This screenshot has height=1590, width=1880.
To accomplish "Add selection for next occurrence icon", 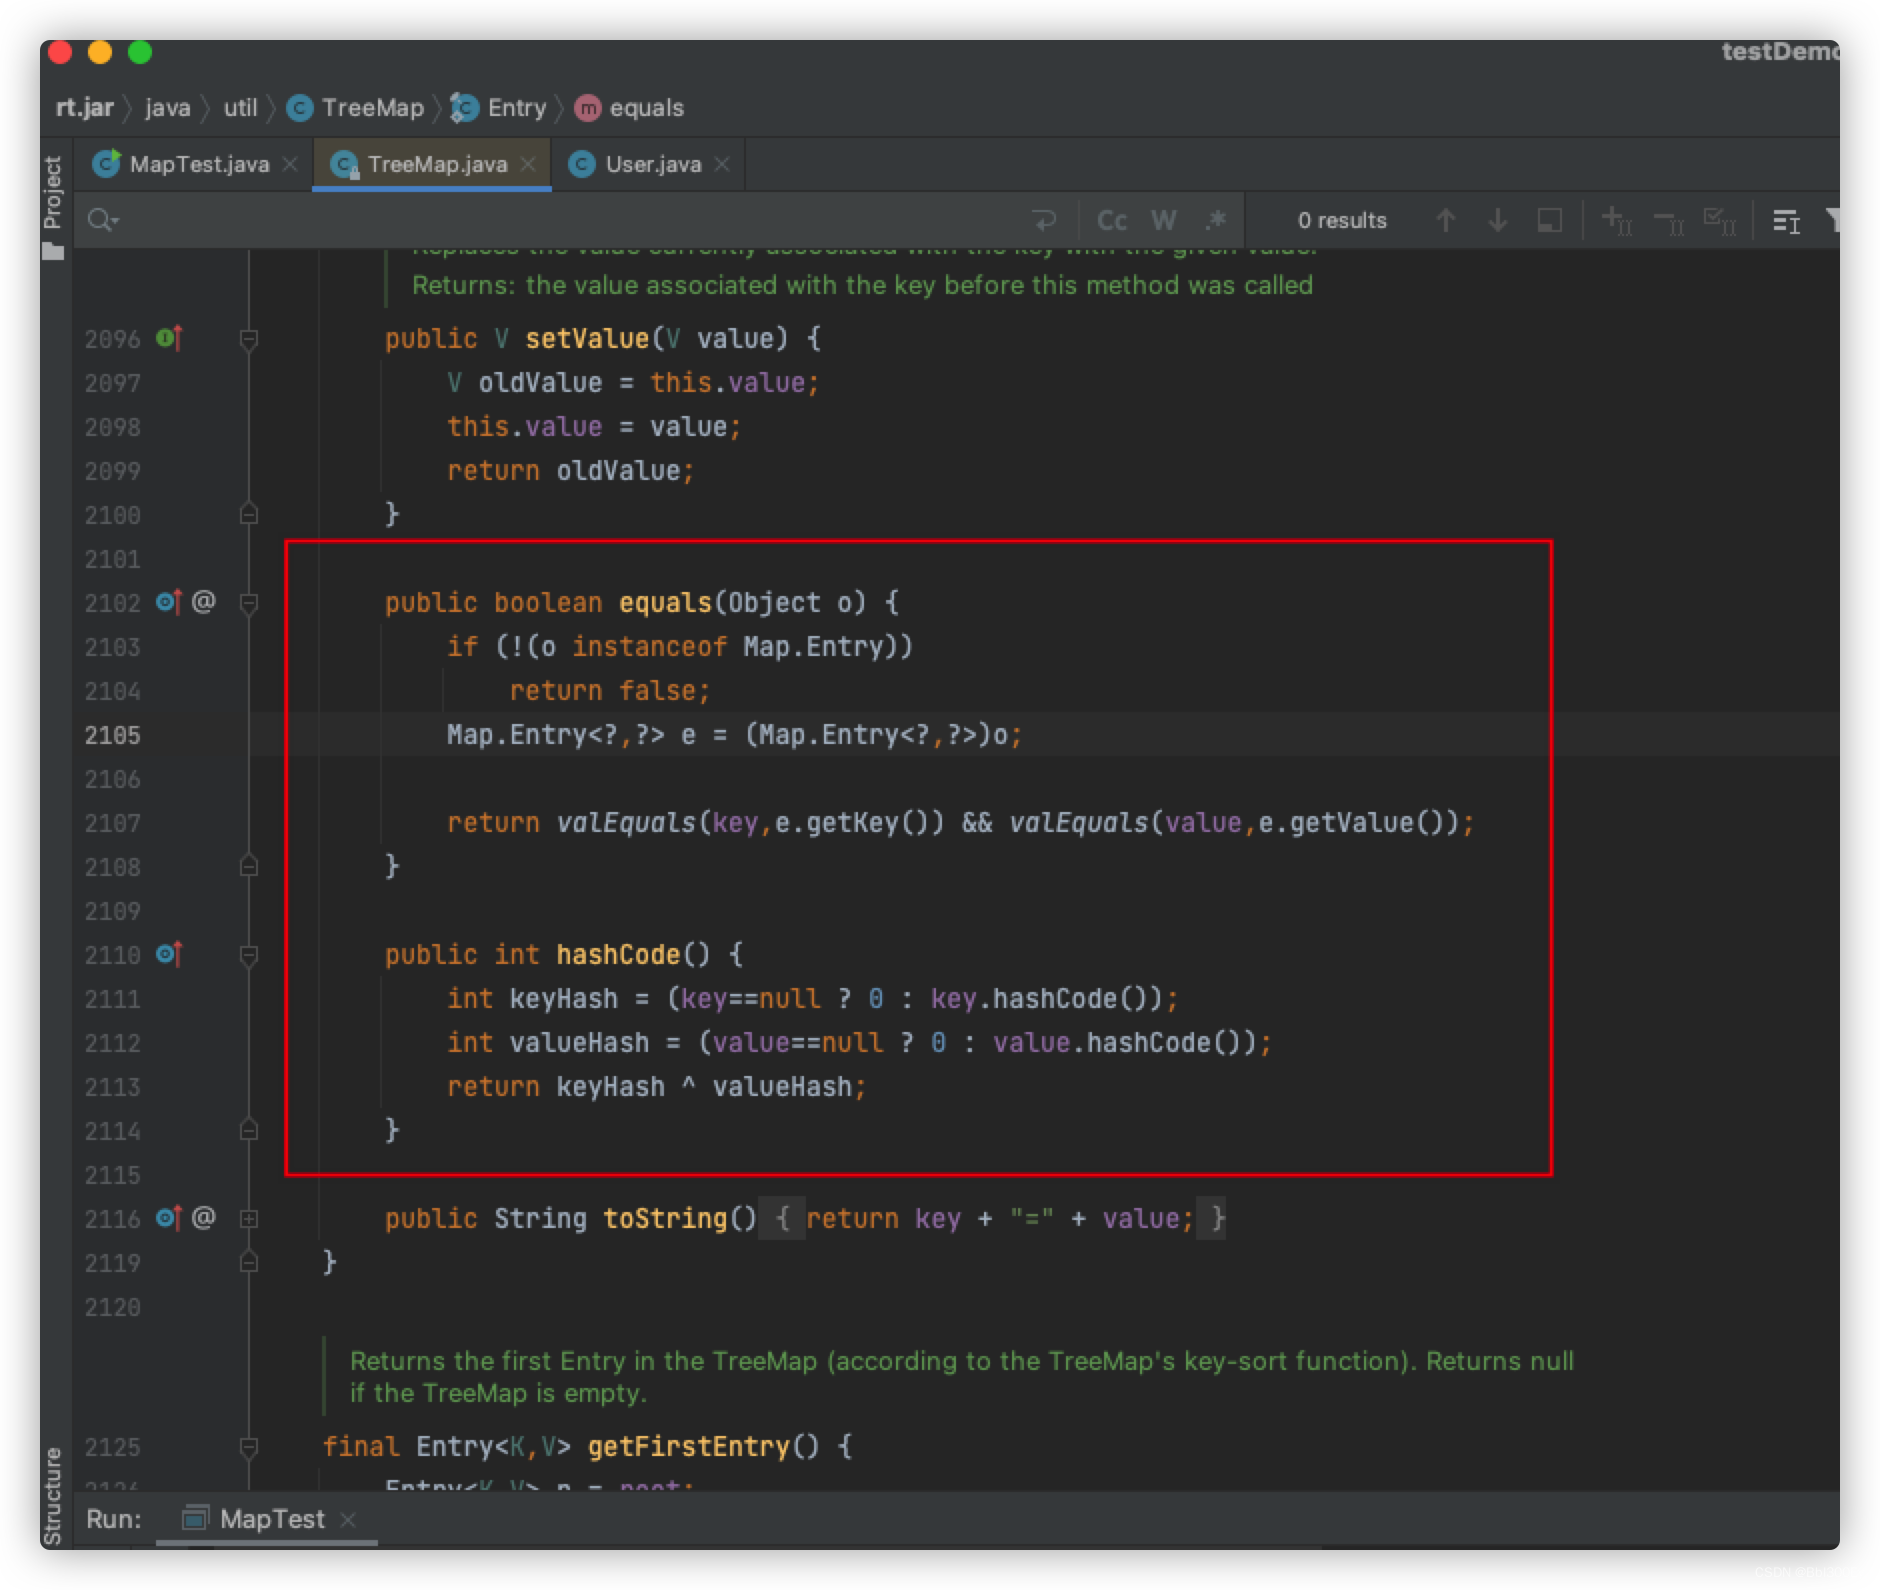I will click(1616, 220).
